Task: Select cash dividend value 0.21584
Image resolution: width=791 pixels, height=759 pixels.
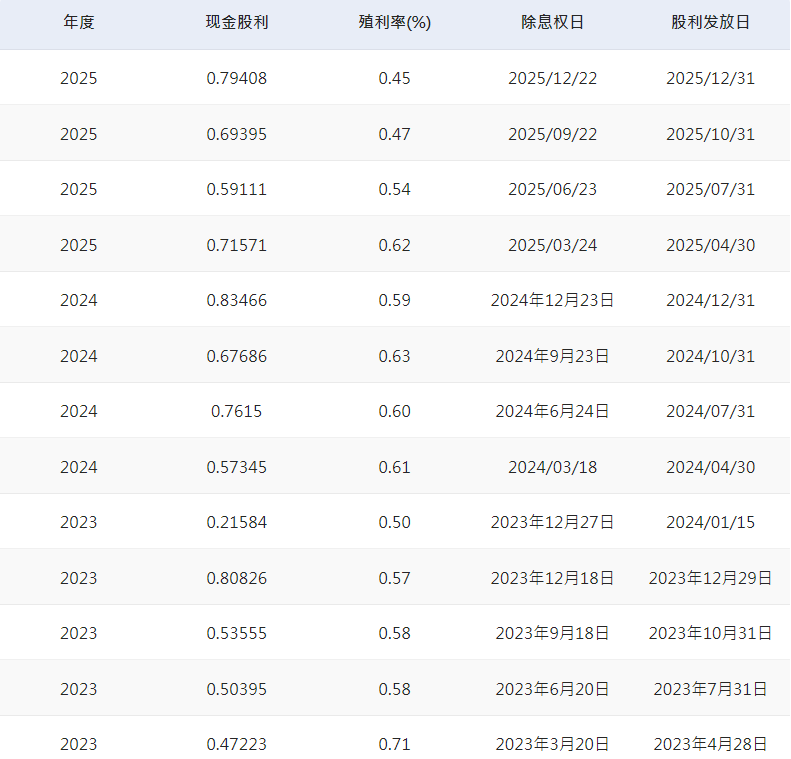Action: (237, 522)
